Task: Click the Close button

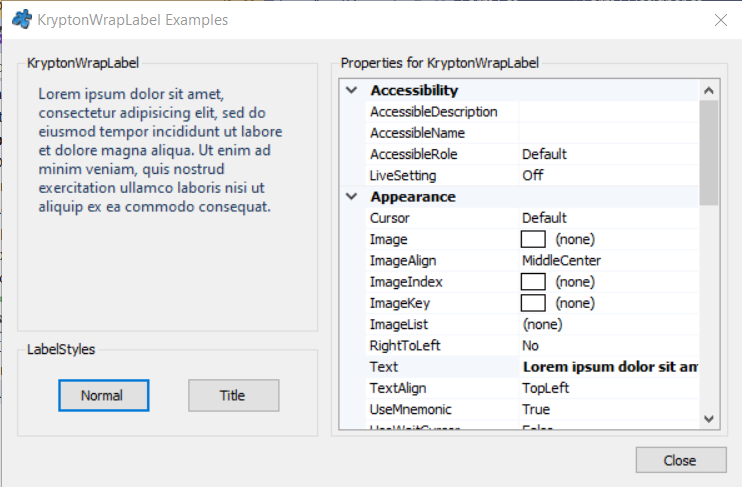Action: pyautogui.click(x=681, y=460)
